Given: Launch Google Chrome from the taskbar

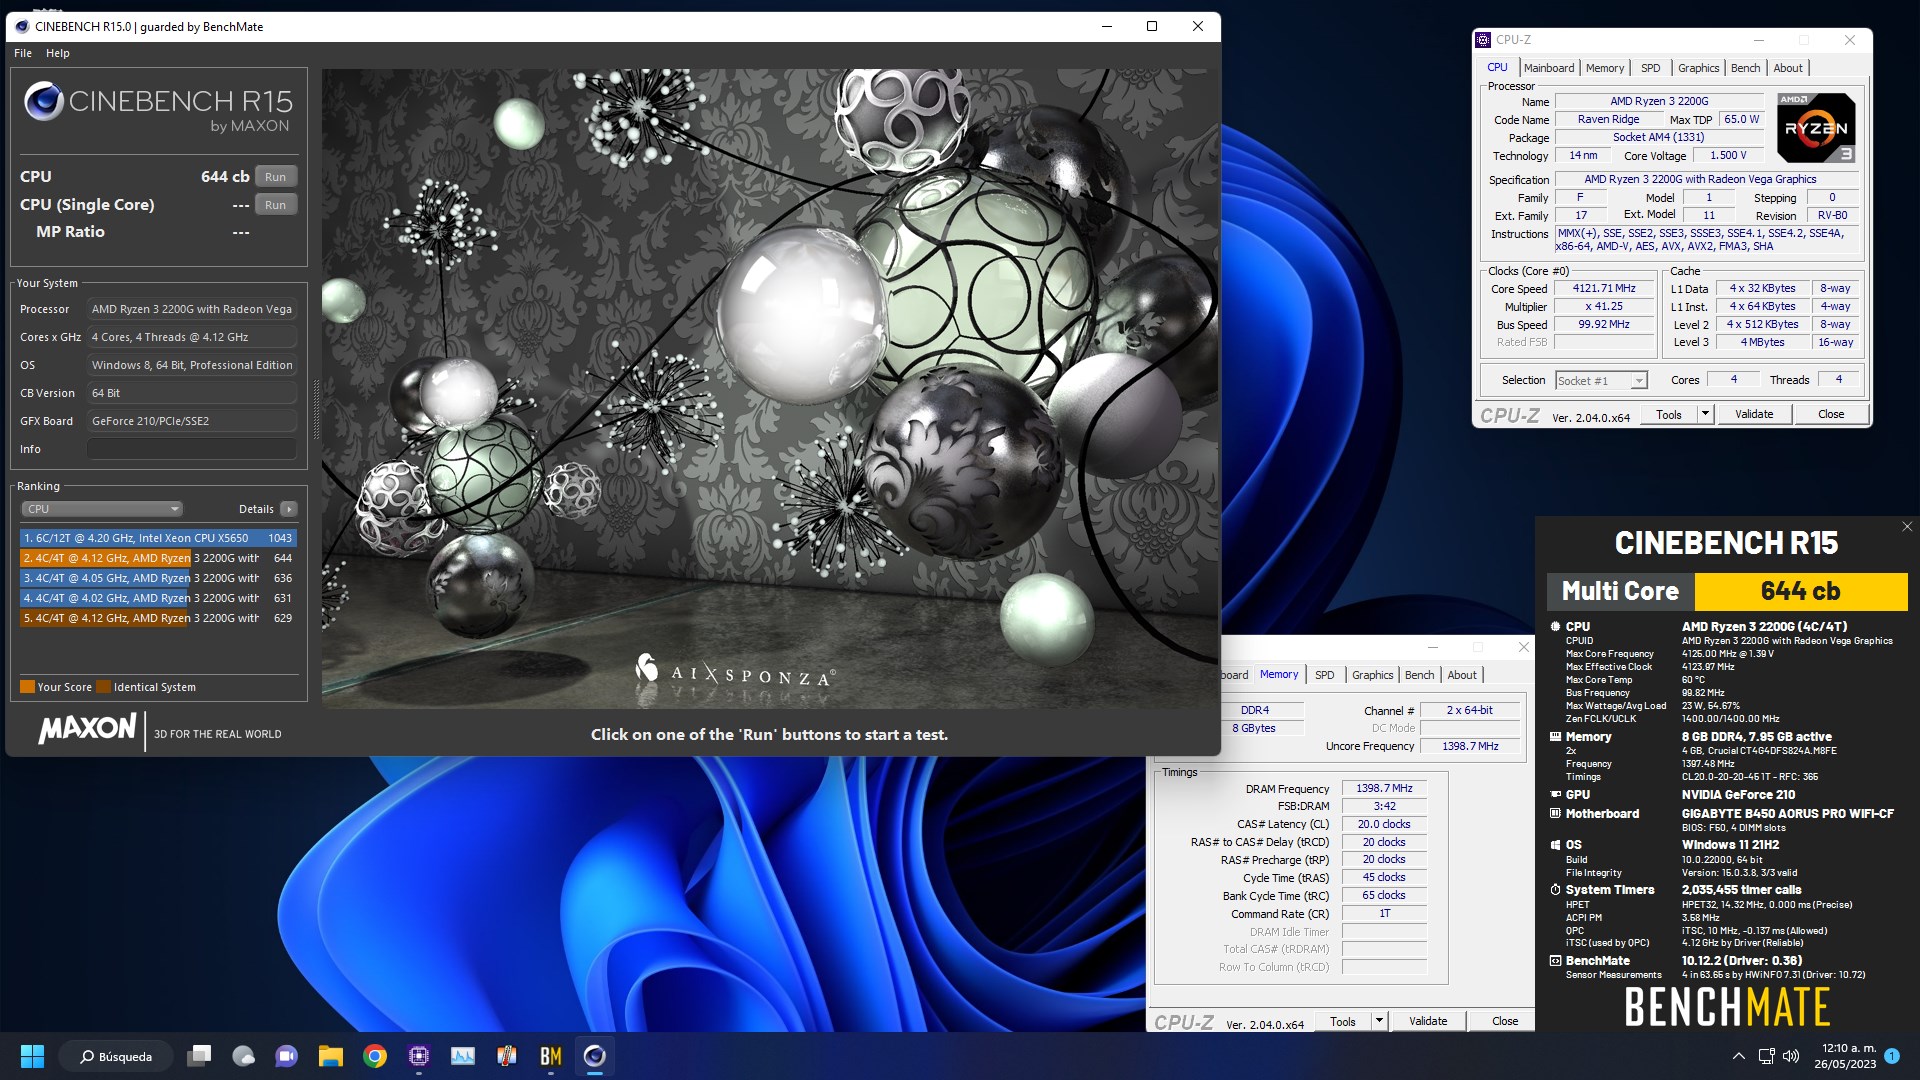Looking at the screenshot, I should click(x=375, y=1056).
